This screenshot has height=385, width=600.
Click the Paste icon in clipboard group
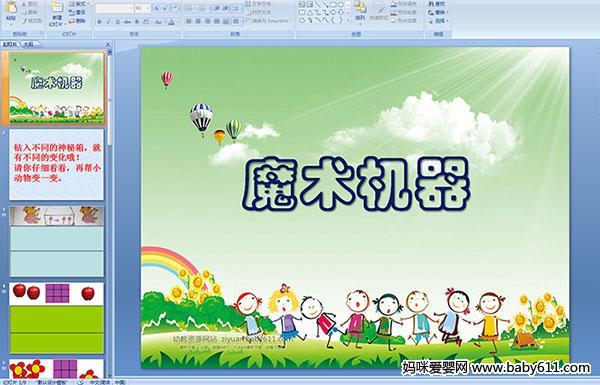(11, 11)
